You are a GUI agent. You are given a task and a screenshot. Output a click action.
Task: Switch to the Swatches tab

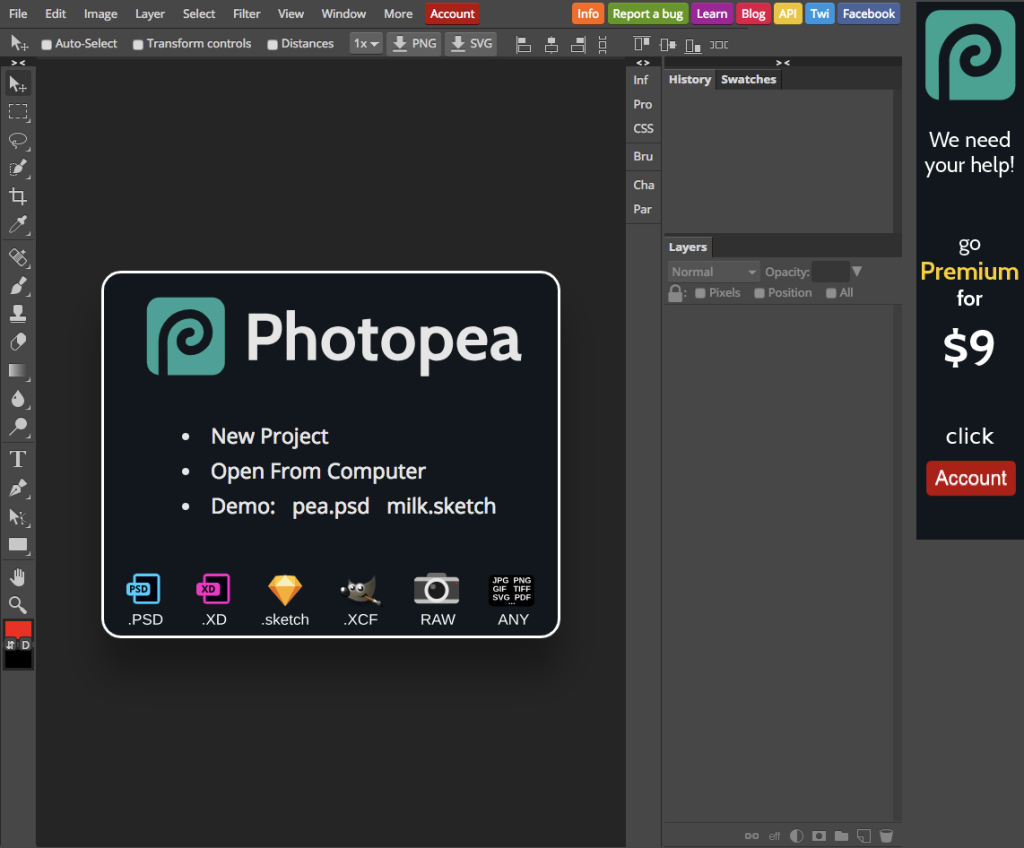(748, 80)
